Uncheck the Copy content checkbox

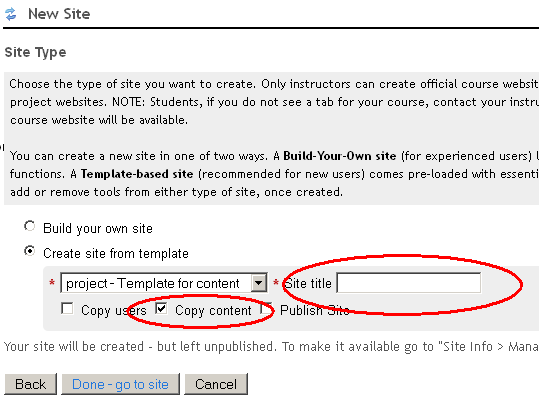tap(161, 308)
